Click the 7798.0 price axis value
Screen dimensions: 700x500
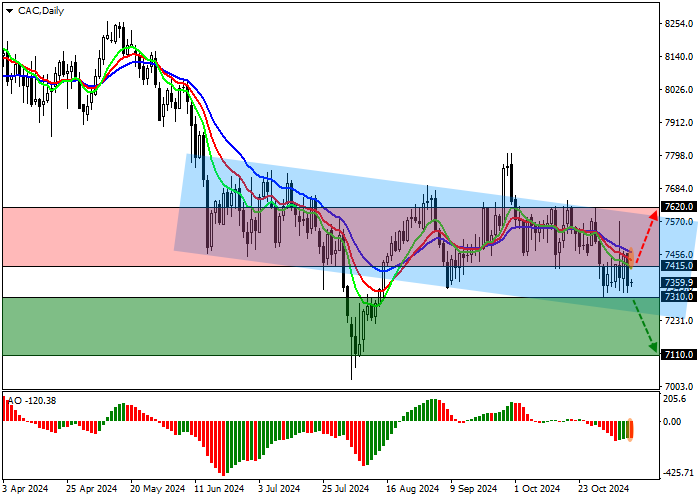coord(679,156)
